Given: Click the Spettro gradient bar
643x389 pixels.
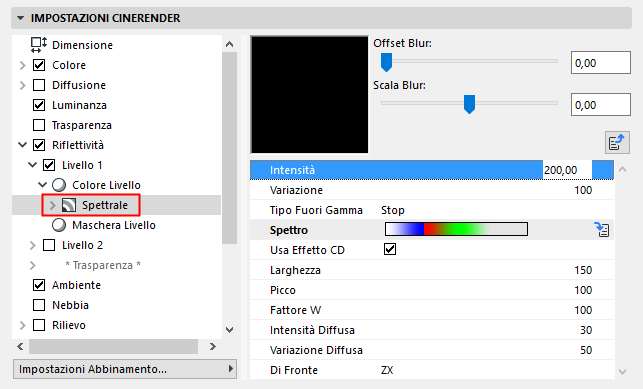Looking at the screenshot, I should tap(456, 229).
